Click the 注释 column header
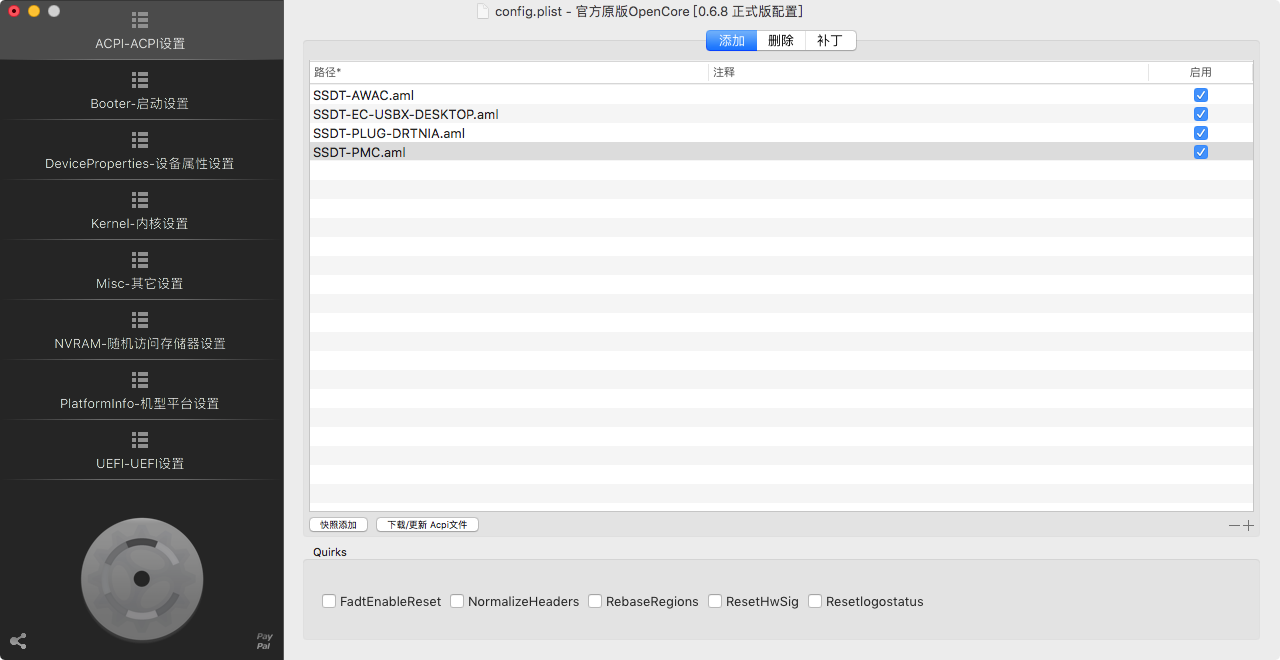1280x660 pixels. [x=929, y=72]
